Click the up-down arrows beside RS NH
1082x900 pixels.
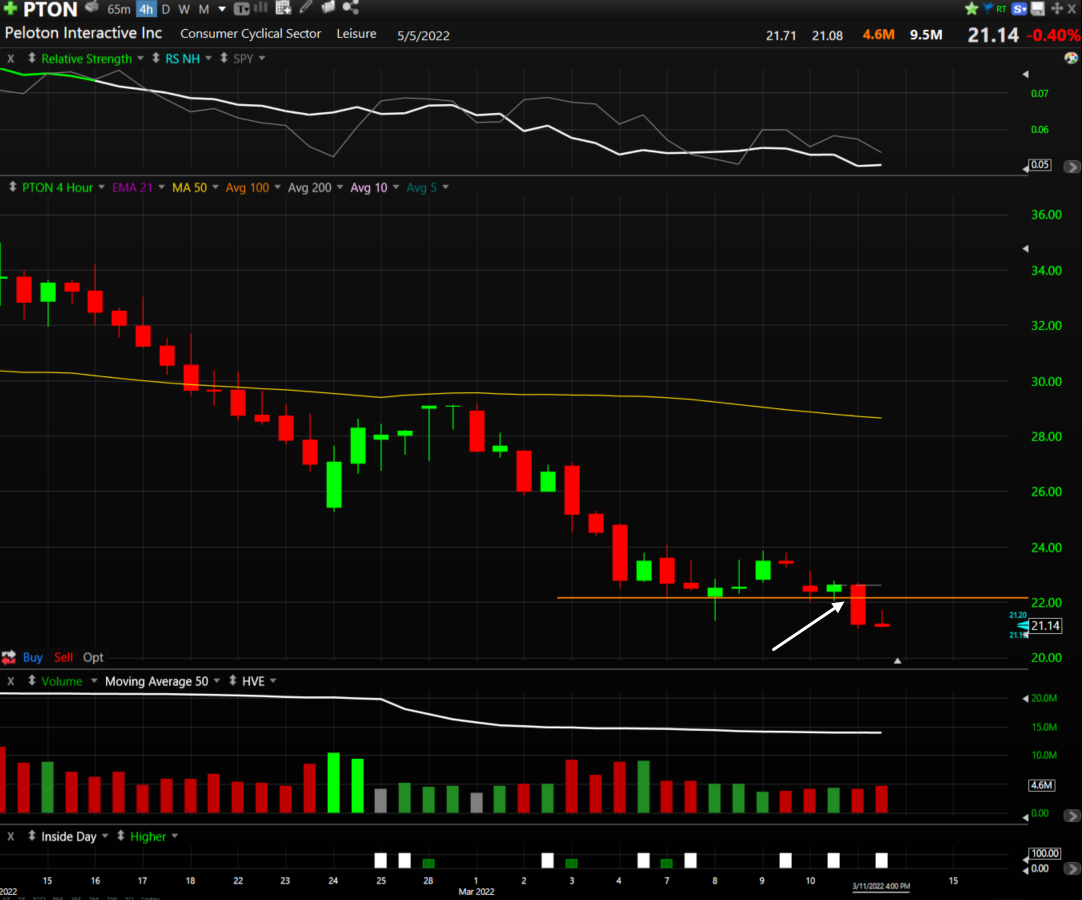[156, 58]
